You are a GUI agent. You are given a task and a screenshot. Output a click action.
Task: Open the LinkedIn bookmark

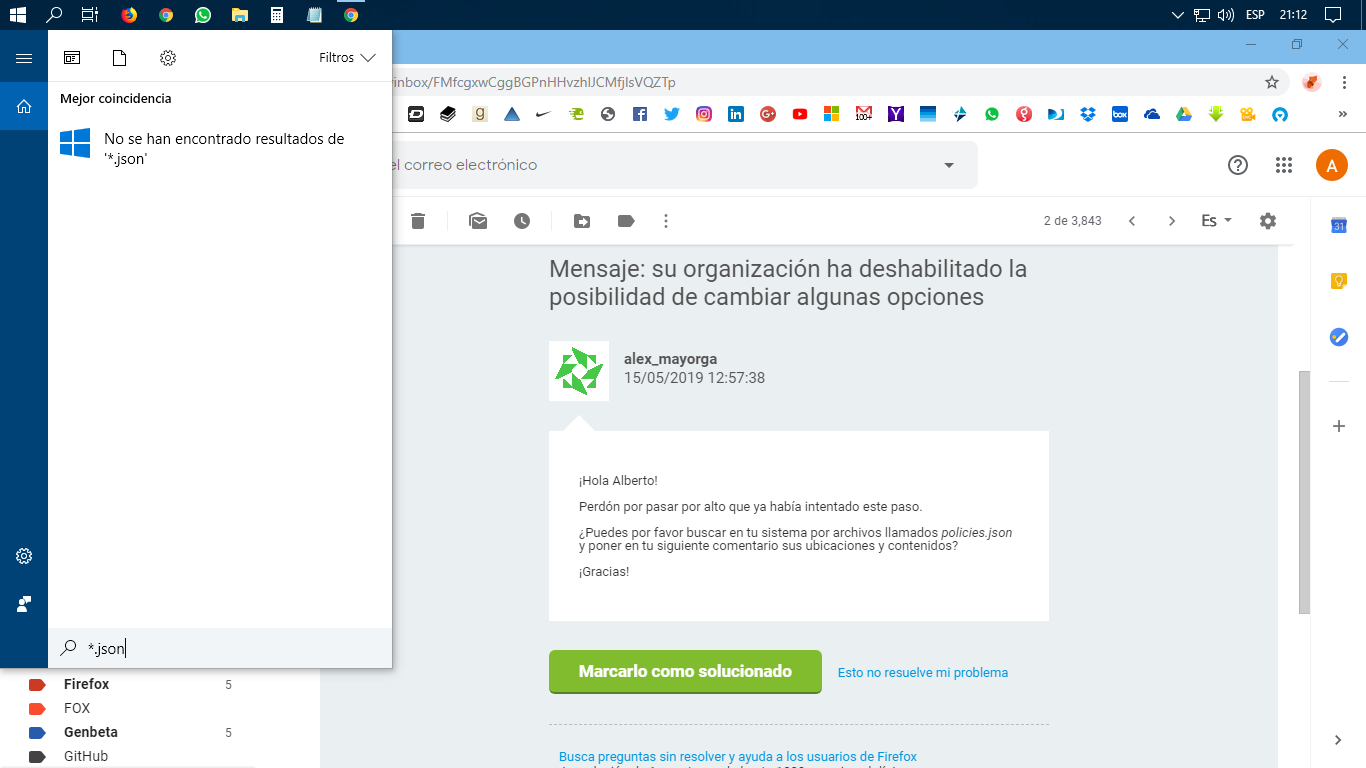[x=736, y=114]
